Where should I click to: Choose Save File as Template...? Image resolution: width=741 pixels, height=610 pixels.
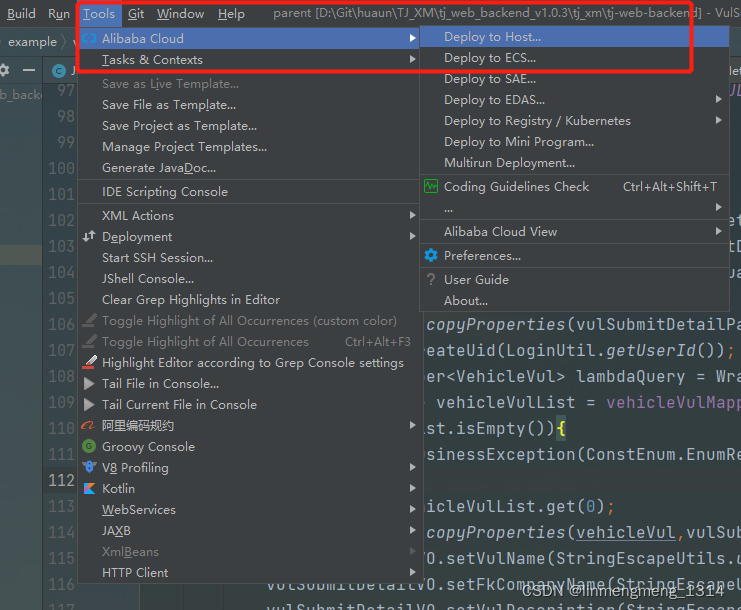tap(249, 105)
